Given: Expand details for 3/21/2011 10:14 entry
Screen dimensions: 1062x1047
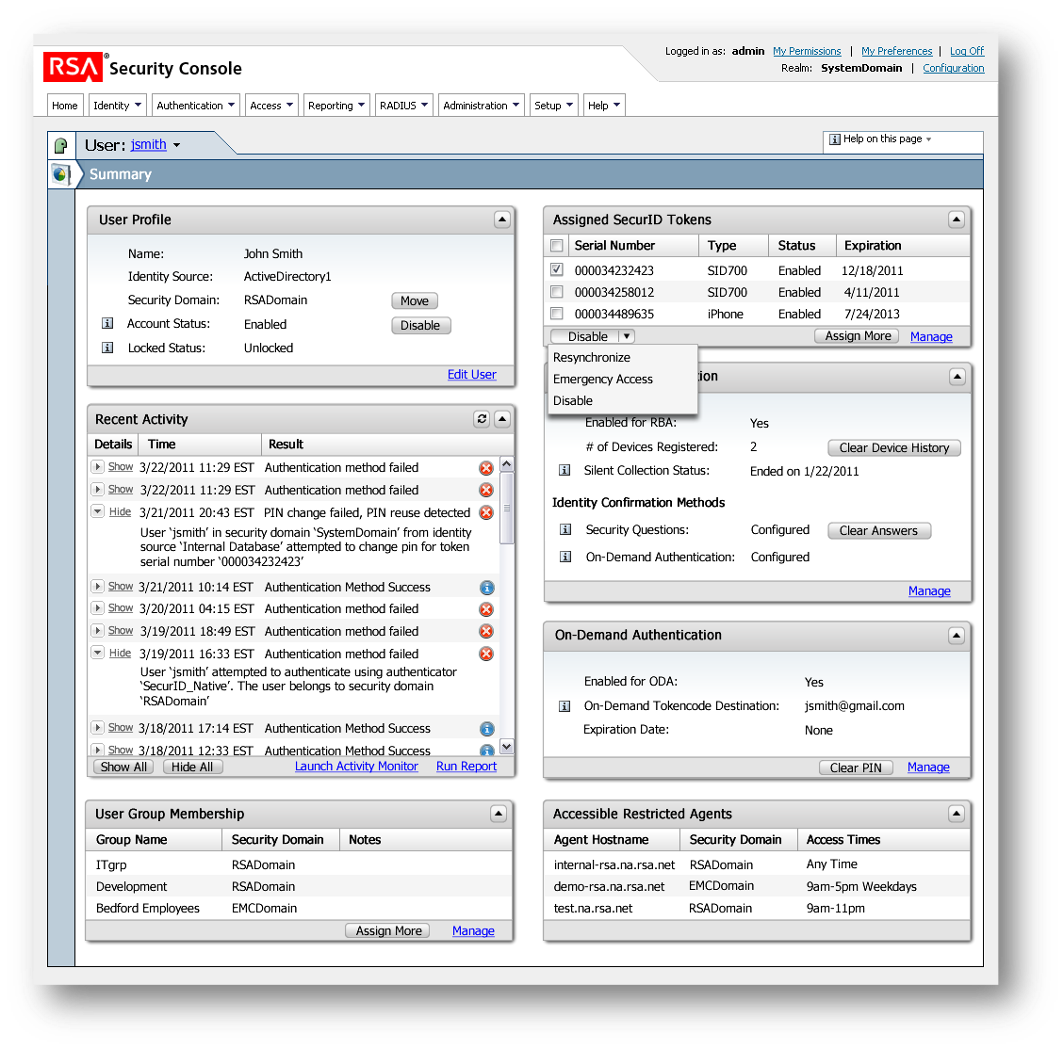Looking at the screenshot, I should click(x=98, y=586).
